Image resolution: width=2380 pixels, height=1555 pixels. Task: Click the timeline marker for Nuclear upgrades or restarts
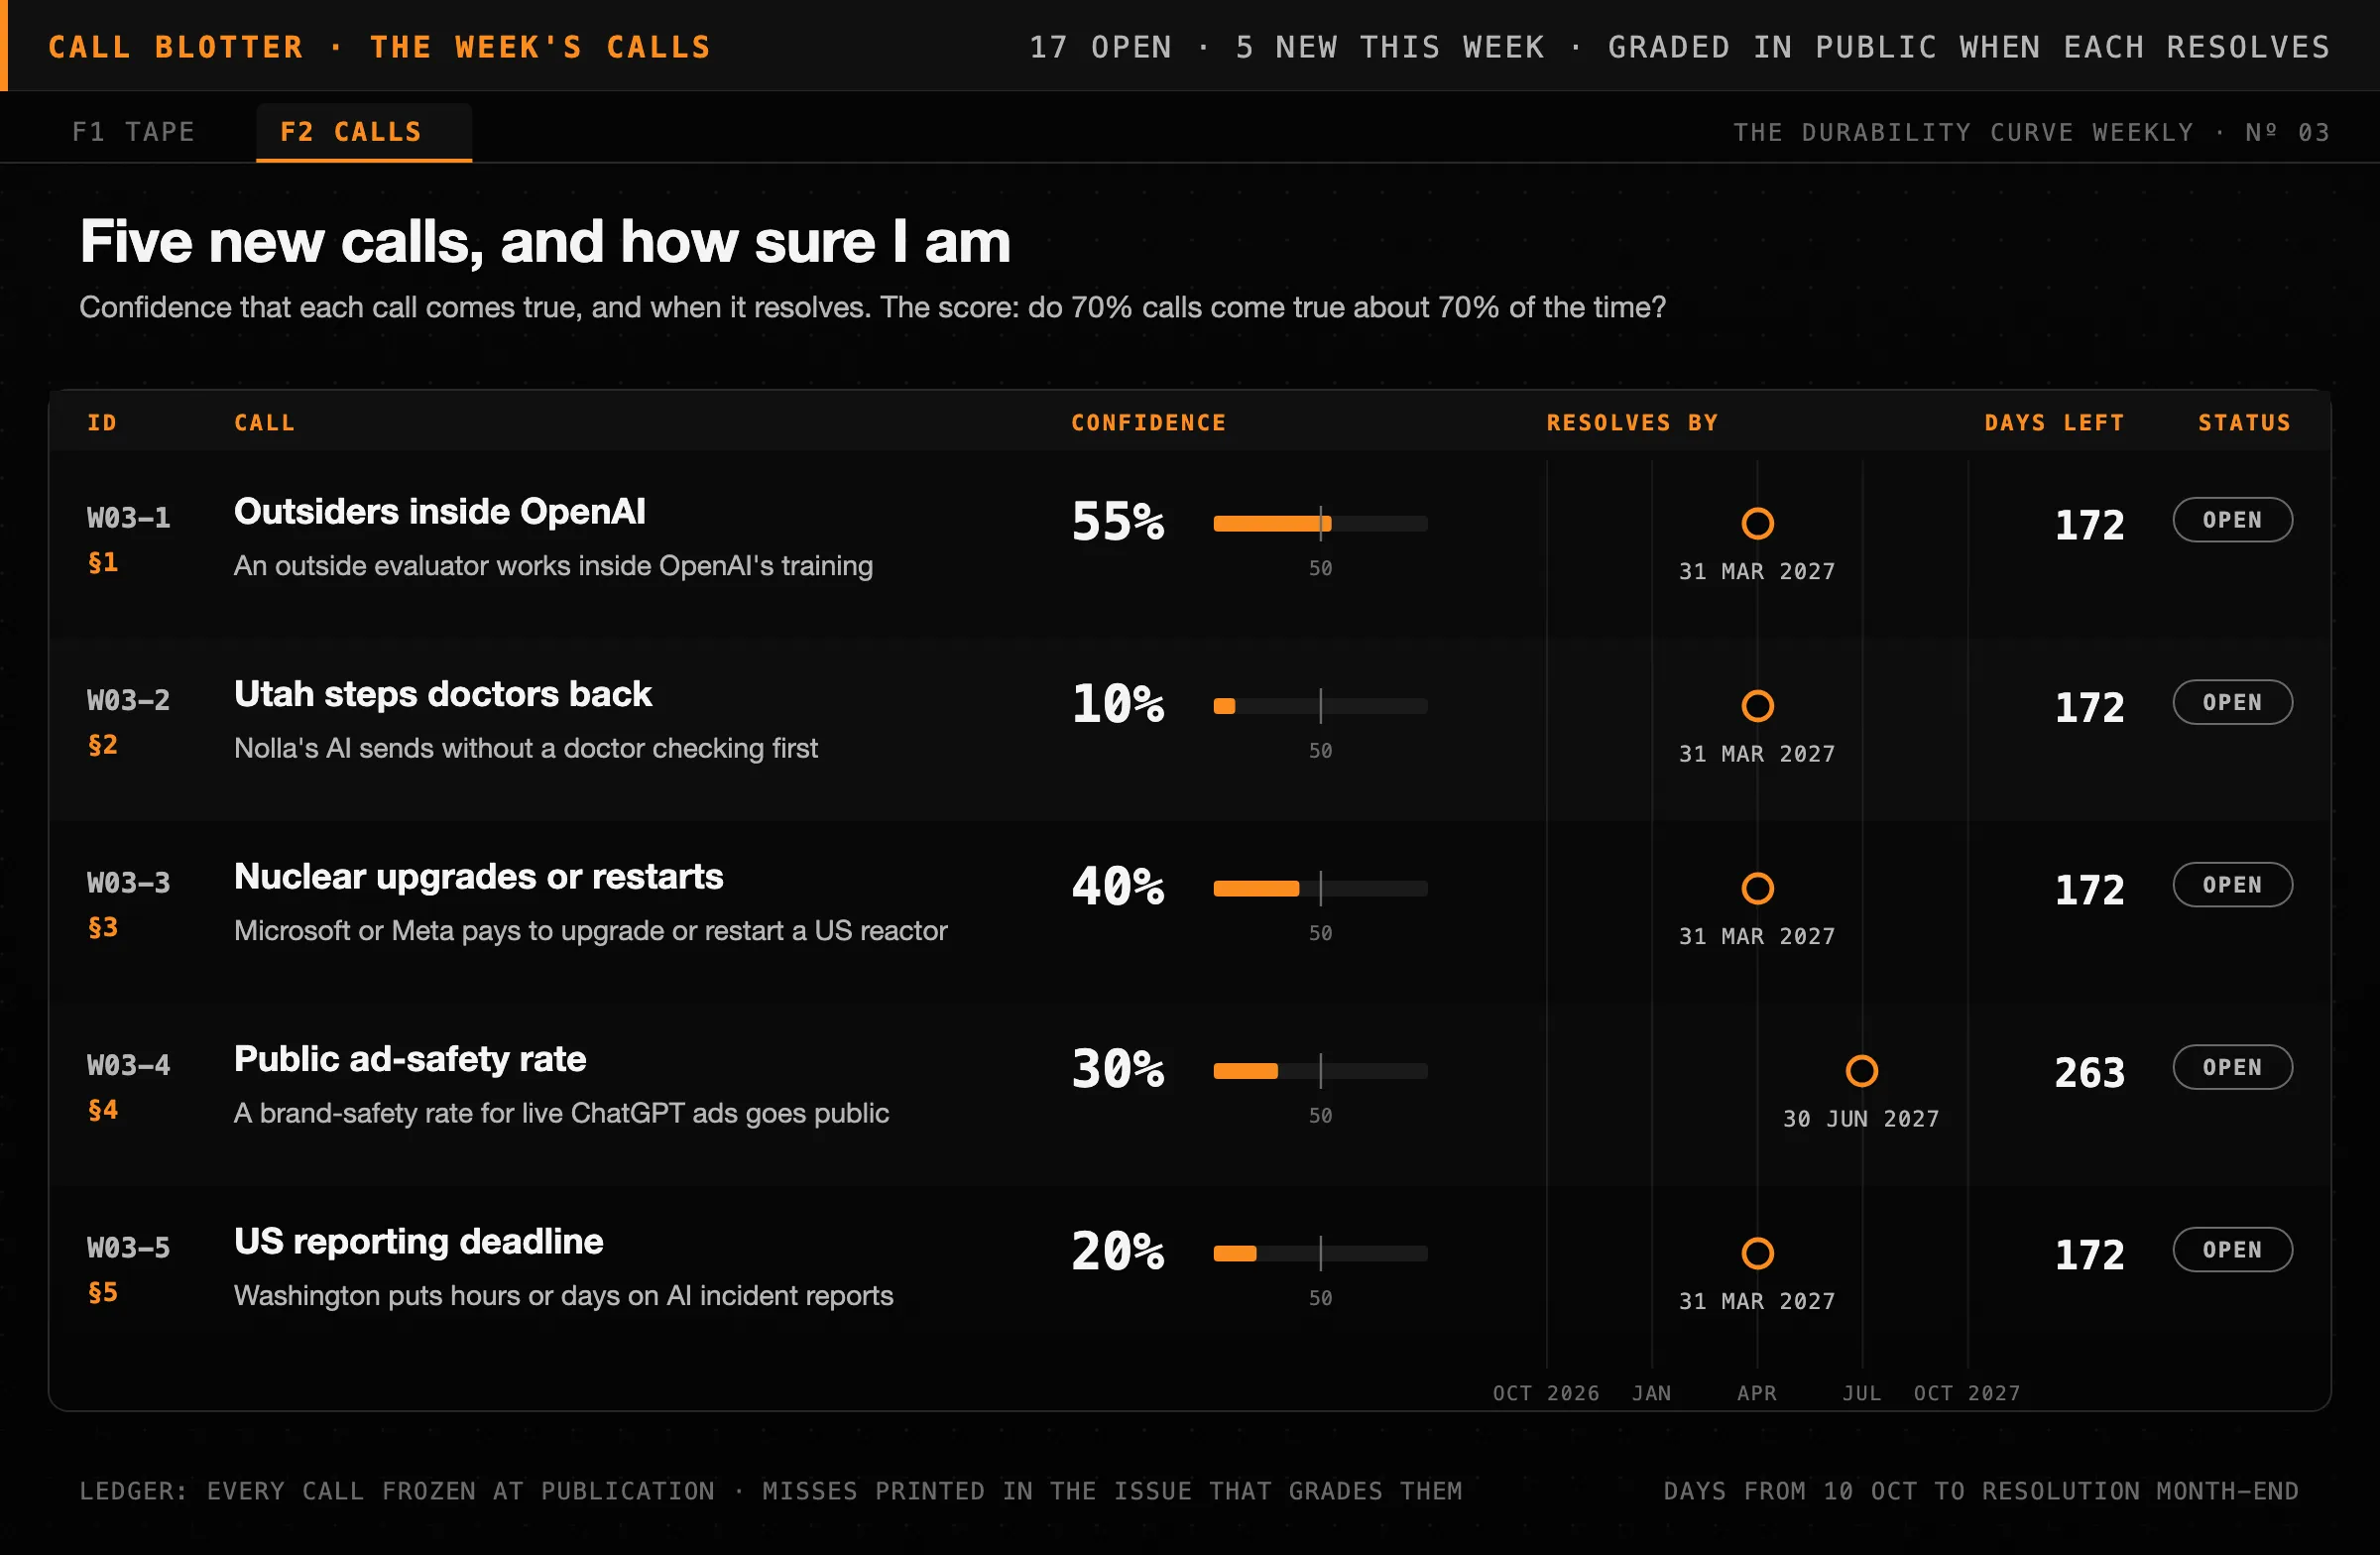coord(1757,888)
